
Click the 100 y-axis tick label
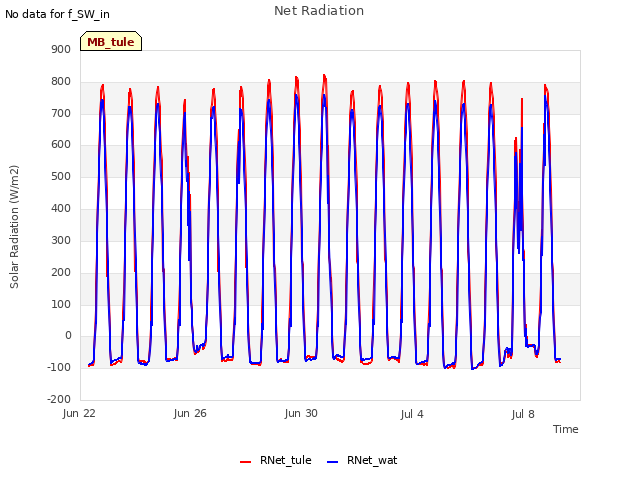(x=61, y=304)
